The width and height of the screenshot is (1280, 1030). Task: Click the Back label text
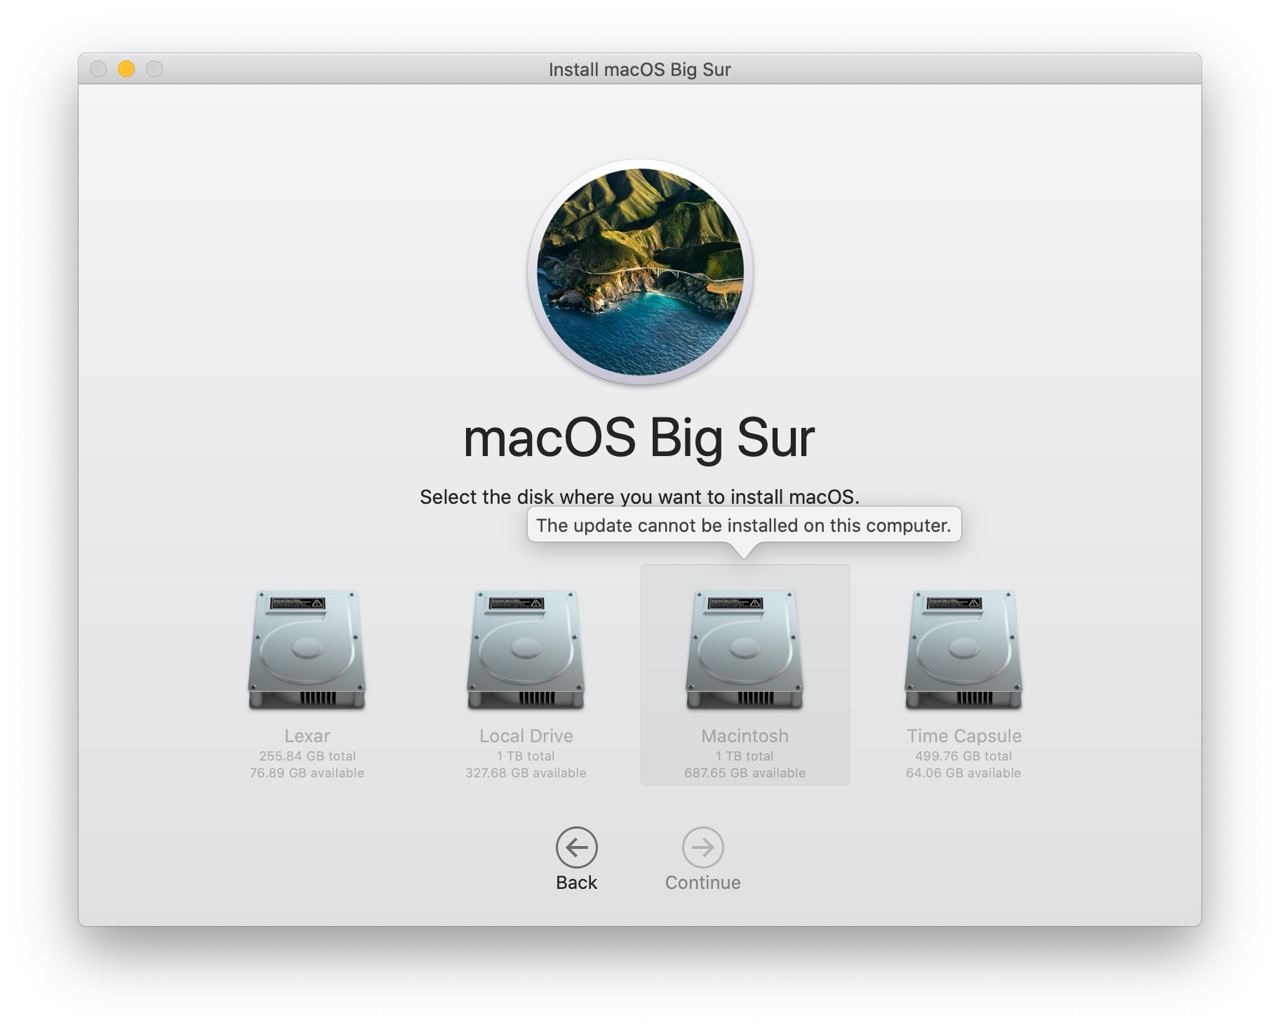[577, 883]
